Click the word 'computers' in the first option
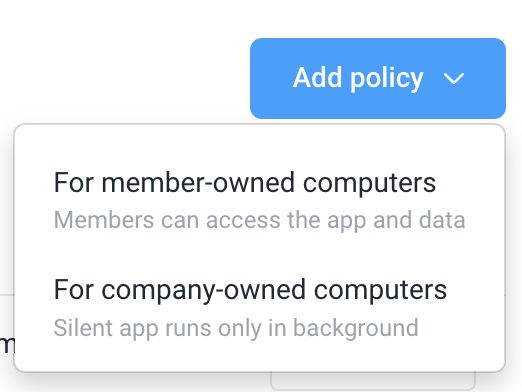Viewport: 522px width, 392px height. (x=369, y=183)
